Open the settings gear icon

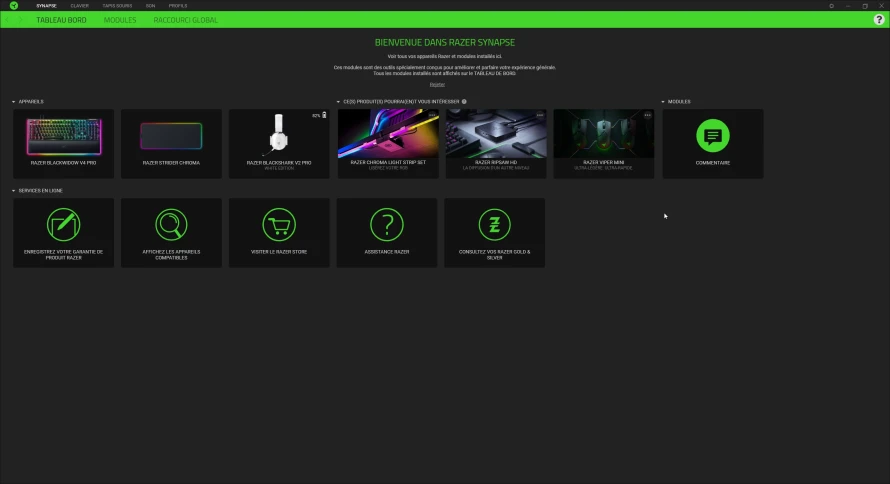[832, 6]
